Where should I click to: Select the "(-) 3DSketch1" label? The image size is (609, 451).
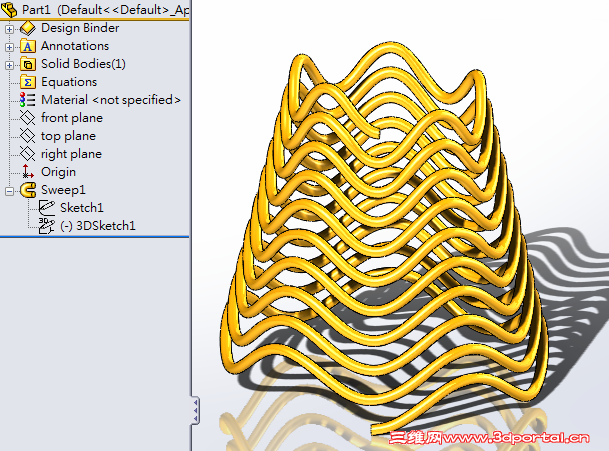pos(98,226)
